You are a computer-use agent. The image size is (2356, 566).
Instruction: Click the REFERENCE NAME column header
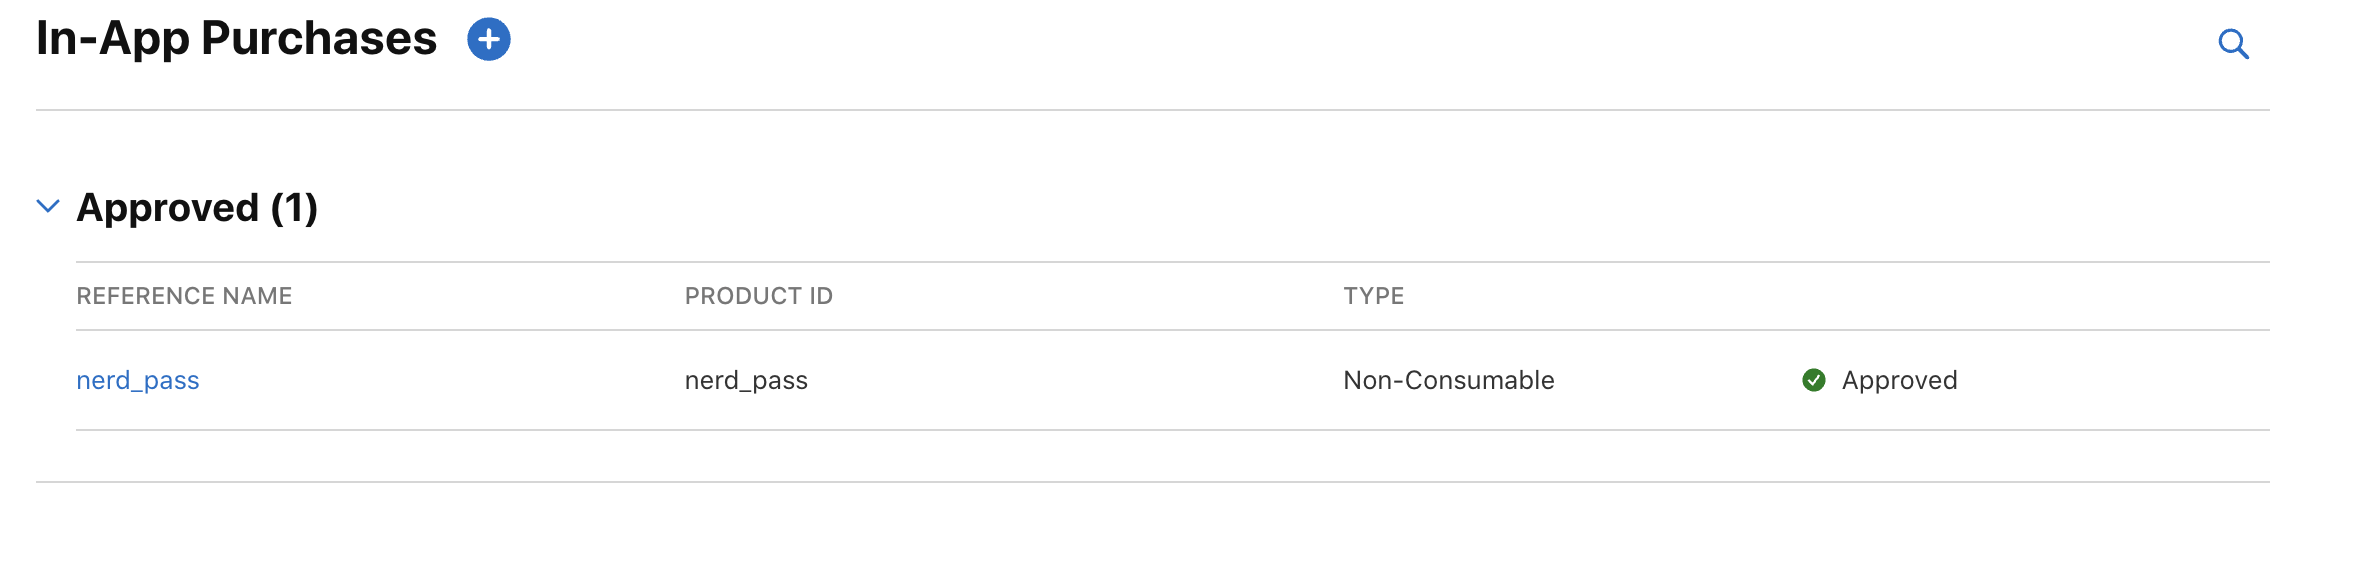tap(184, 296)
